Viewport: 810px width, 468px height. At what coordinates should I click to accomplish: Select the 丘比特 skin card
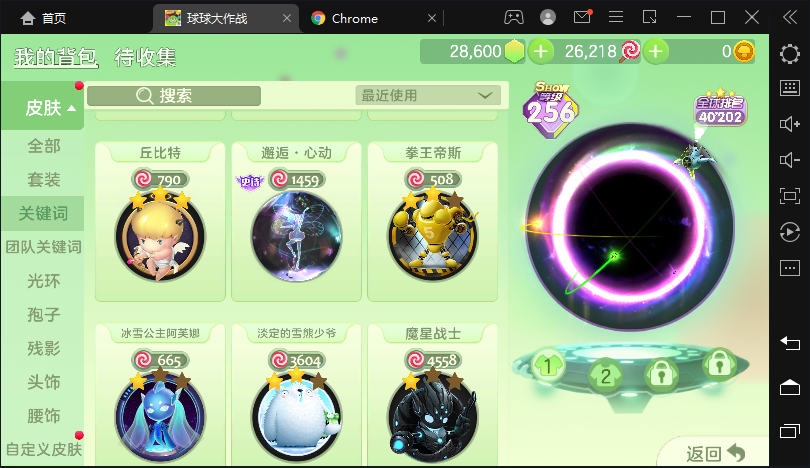(x=160, y=221)
